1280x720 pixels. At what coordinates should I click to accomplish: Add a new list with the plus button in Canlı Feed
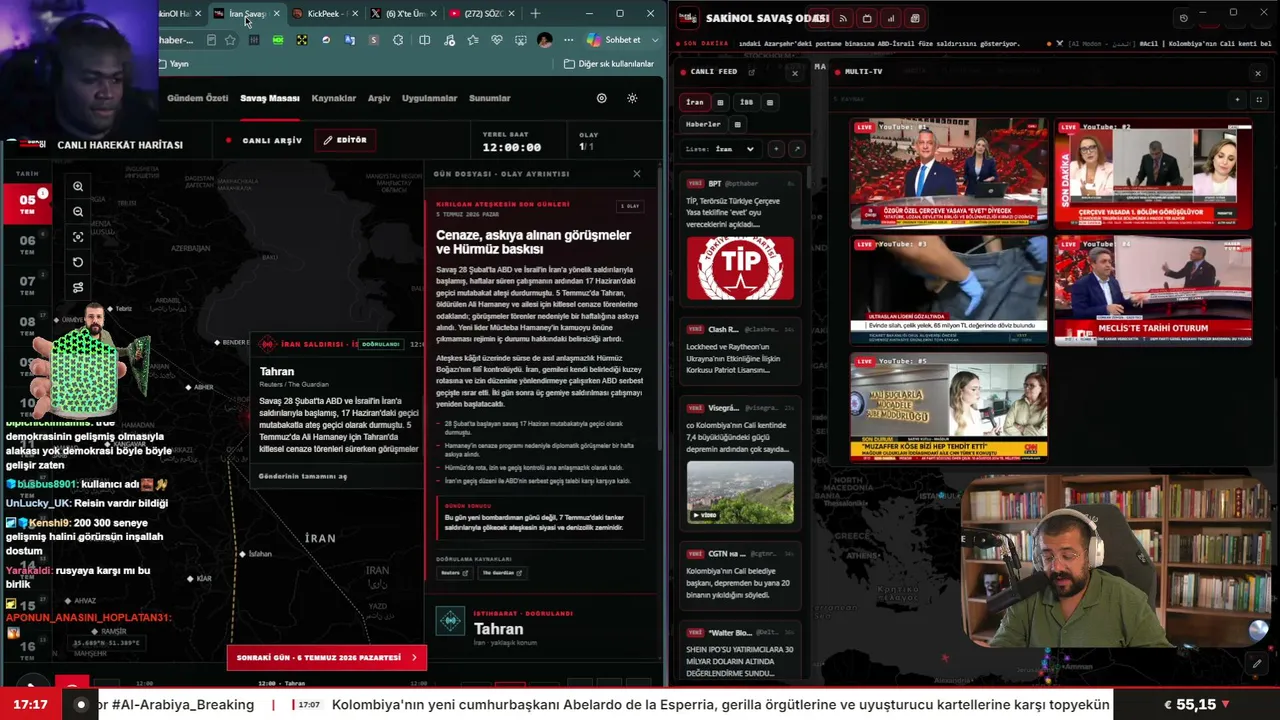point(776,149)
